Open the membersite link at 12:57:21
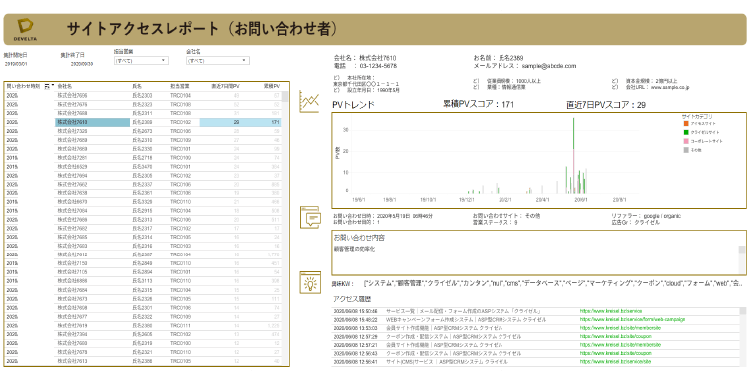Screen dimensions: 750x380 [x=620, y=345]
